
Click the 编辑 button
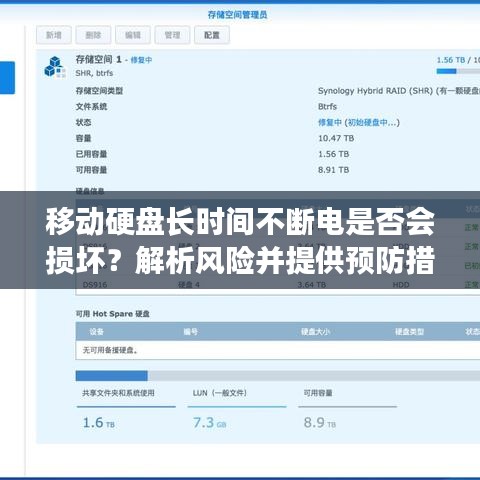click(133, 35)
